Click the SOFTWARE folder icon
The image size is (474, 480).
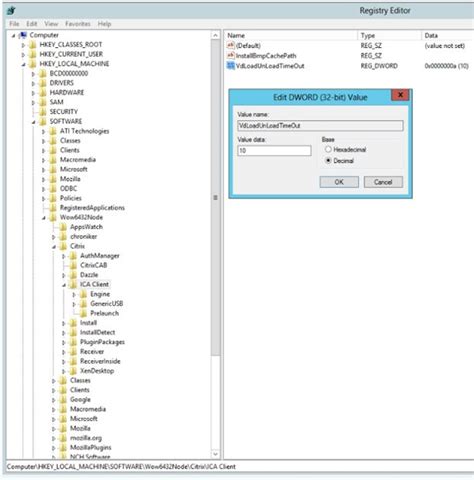coord(43,122)
